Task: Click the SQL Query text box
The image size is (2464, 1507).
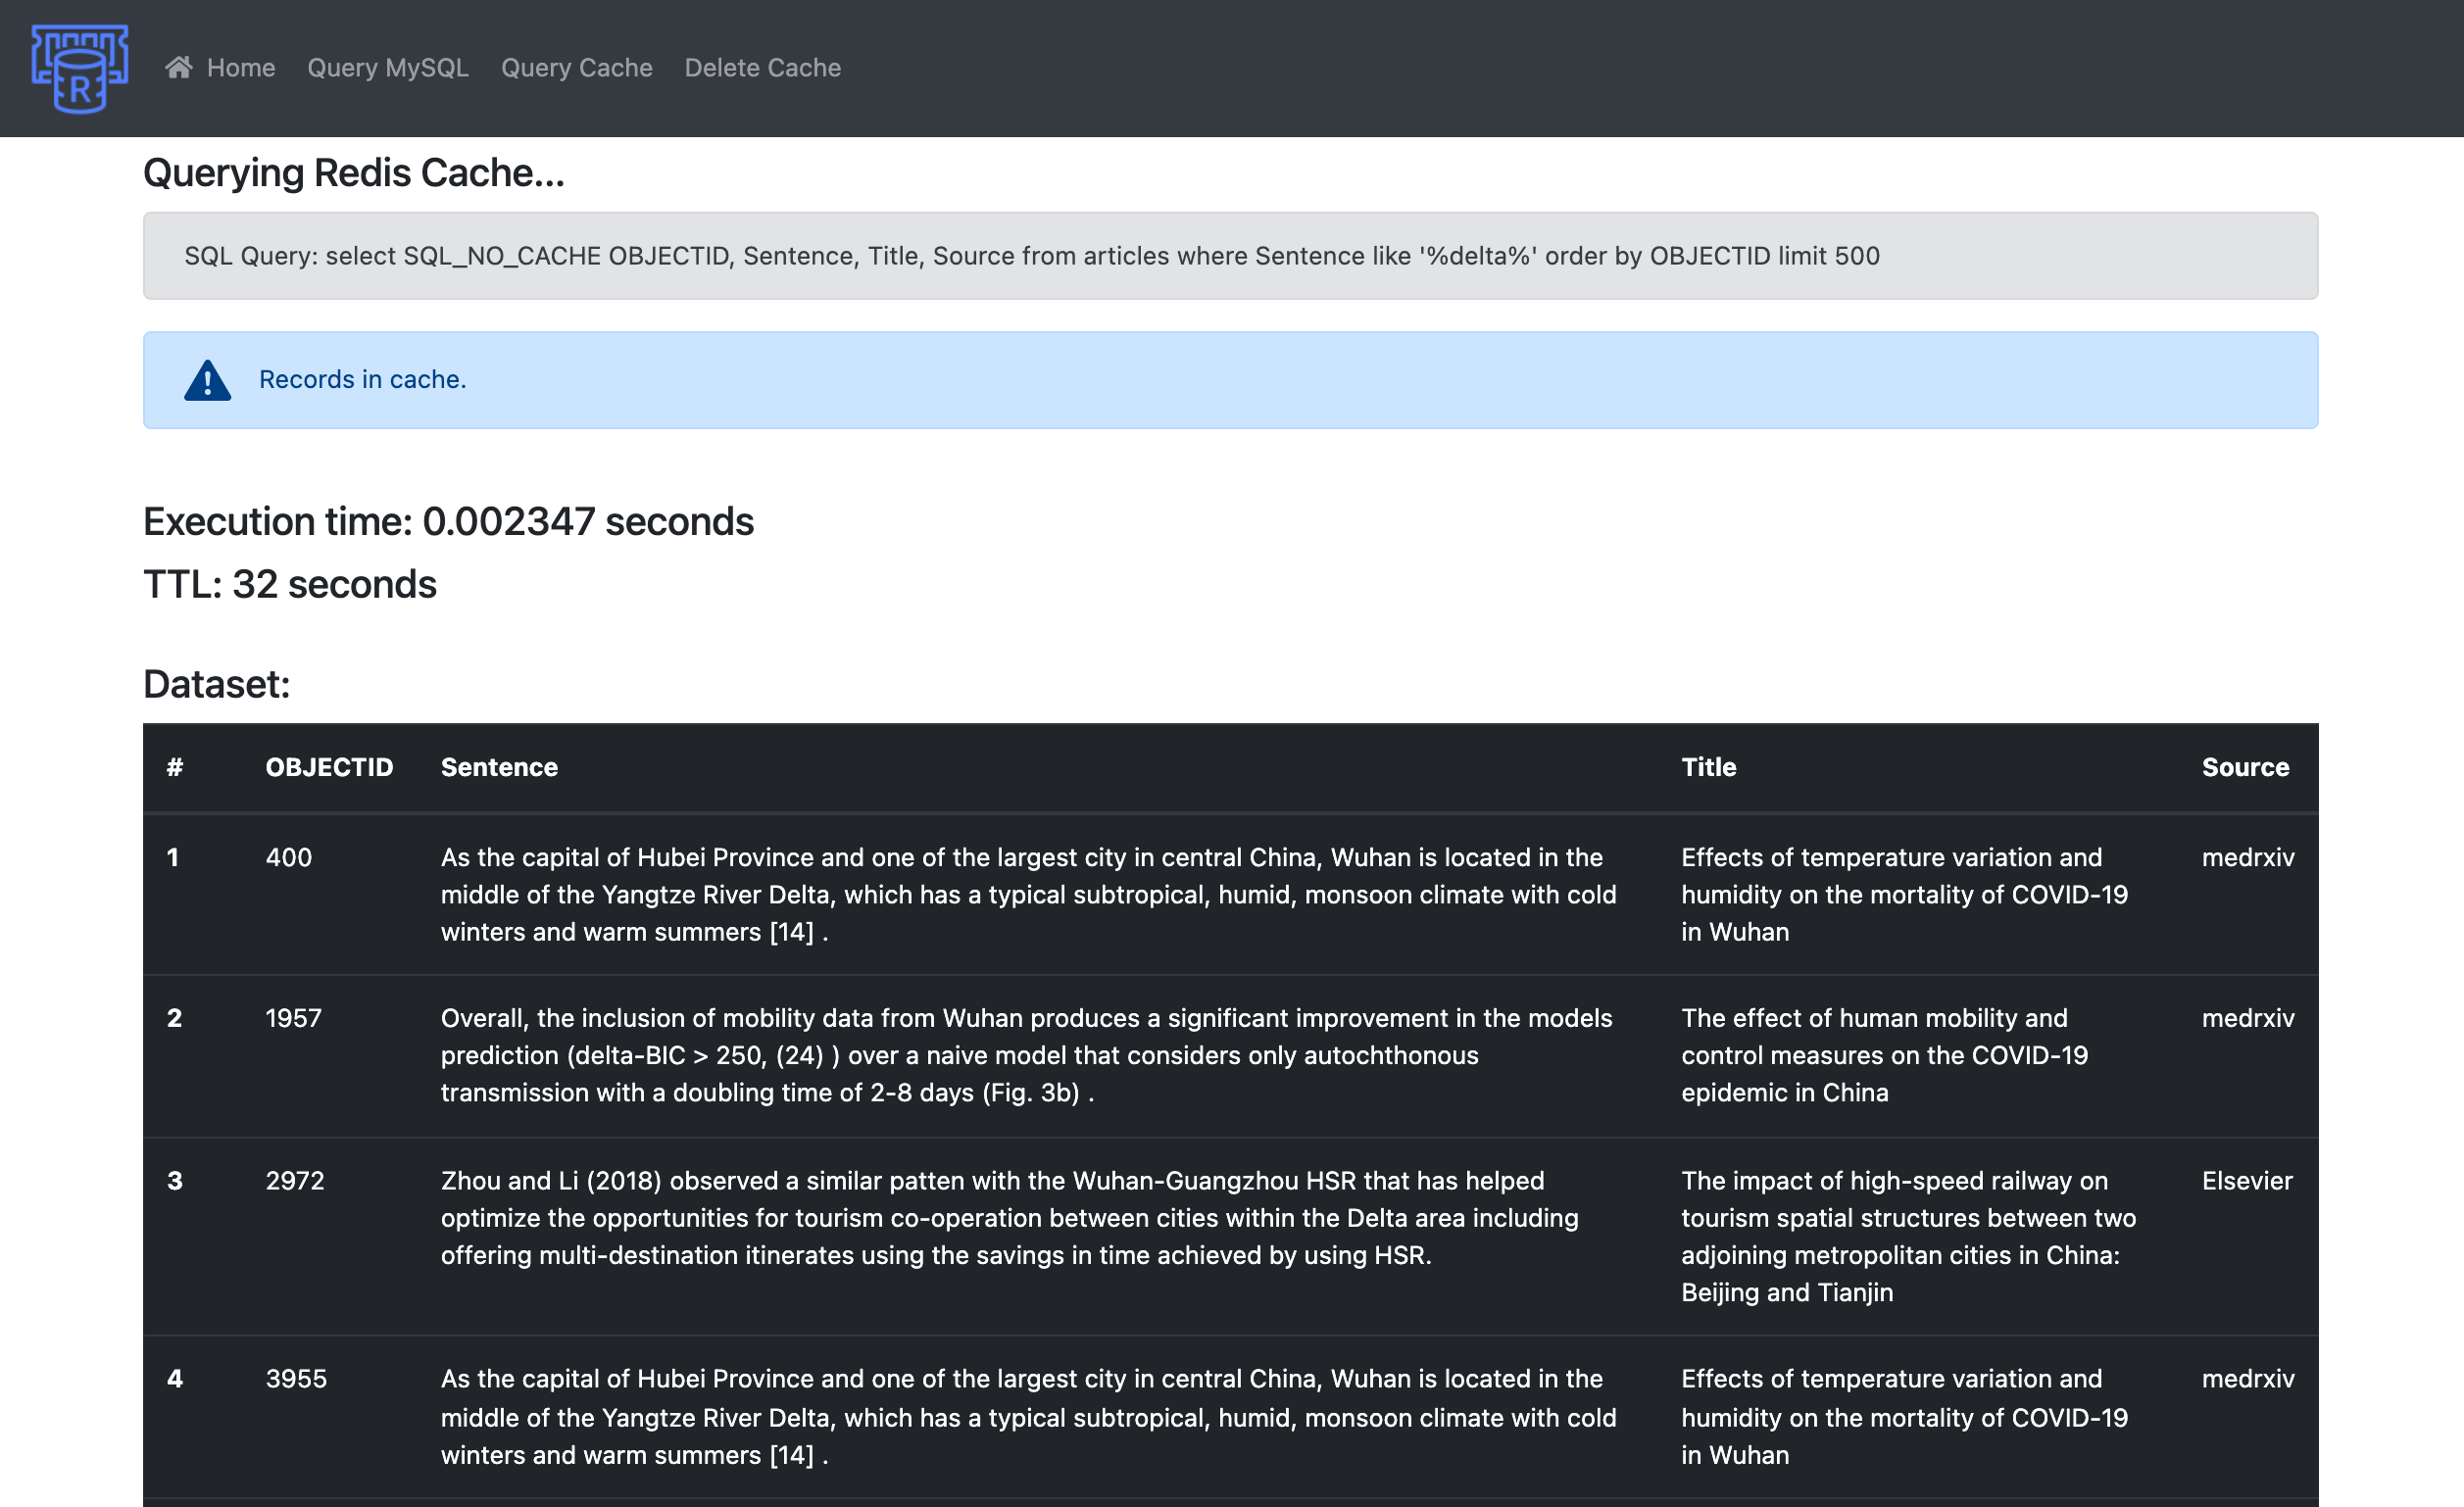Action: pyautogui.click(x=1230, y=256)
